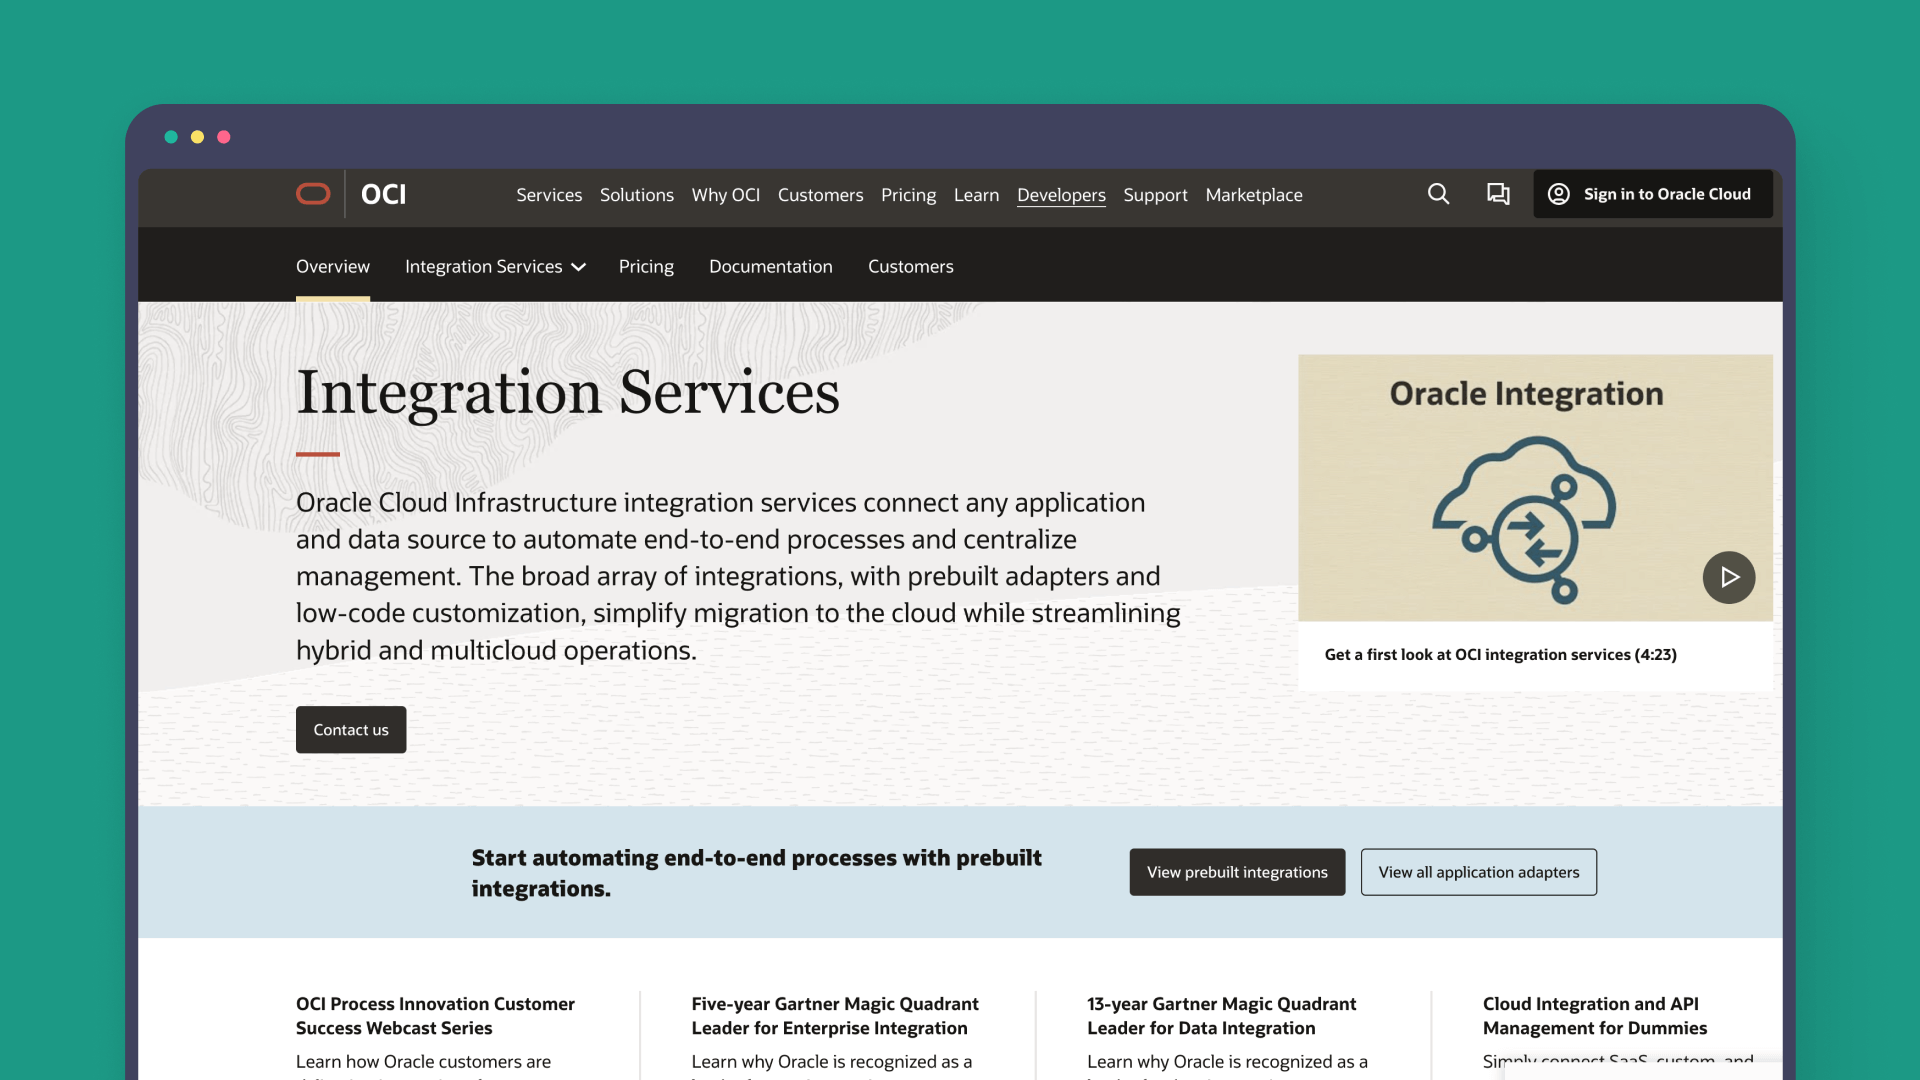Select the OCI logo text in the header

[x=382, y=194]
